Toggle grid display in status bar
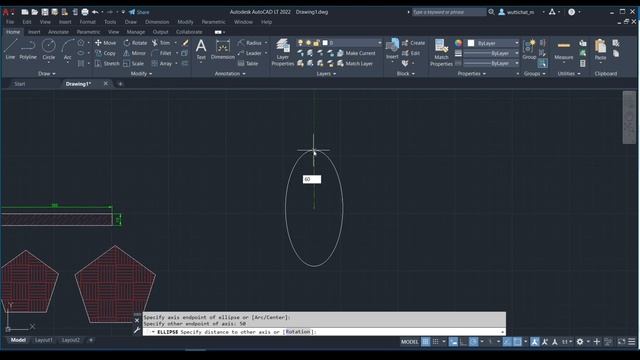The height and width of the screenshot is (360, 640). (425, 342)
